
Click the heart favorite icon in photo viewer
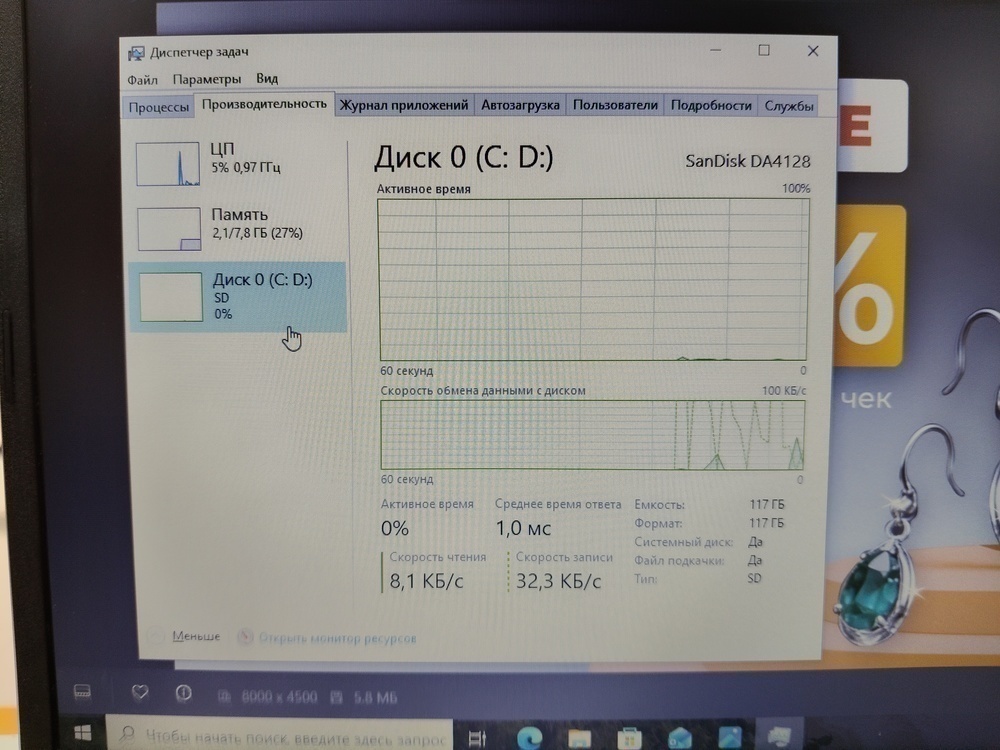[141, 692]
